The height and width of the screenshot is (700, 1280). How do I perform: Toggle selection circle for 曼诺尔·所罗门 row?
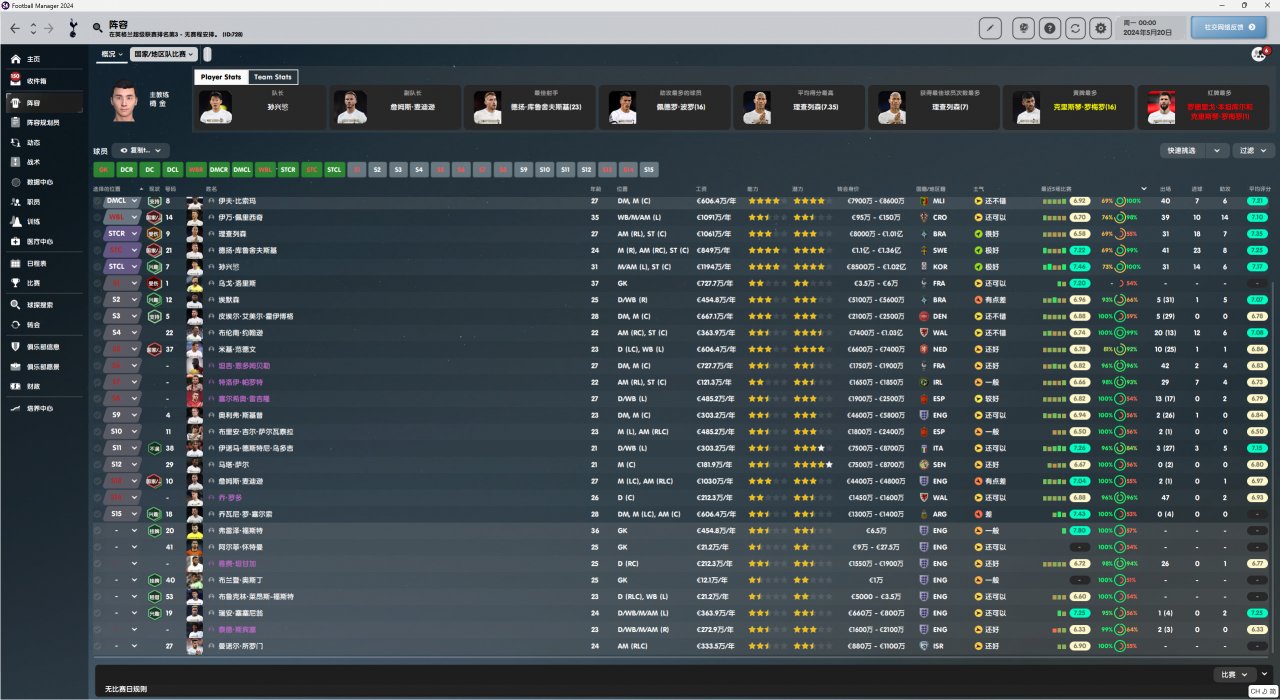[98, 646]
